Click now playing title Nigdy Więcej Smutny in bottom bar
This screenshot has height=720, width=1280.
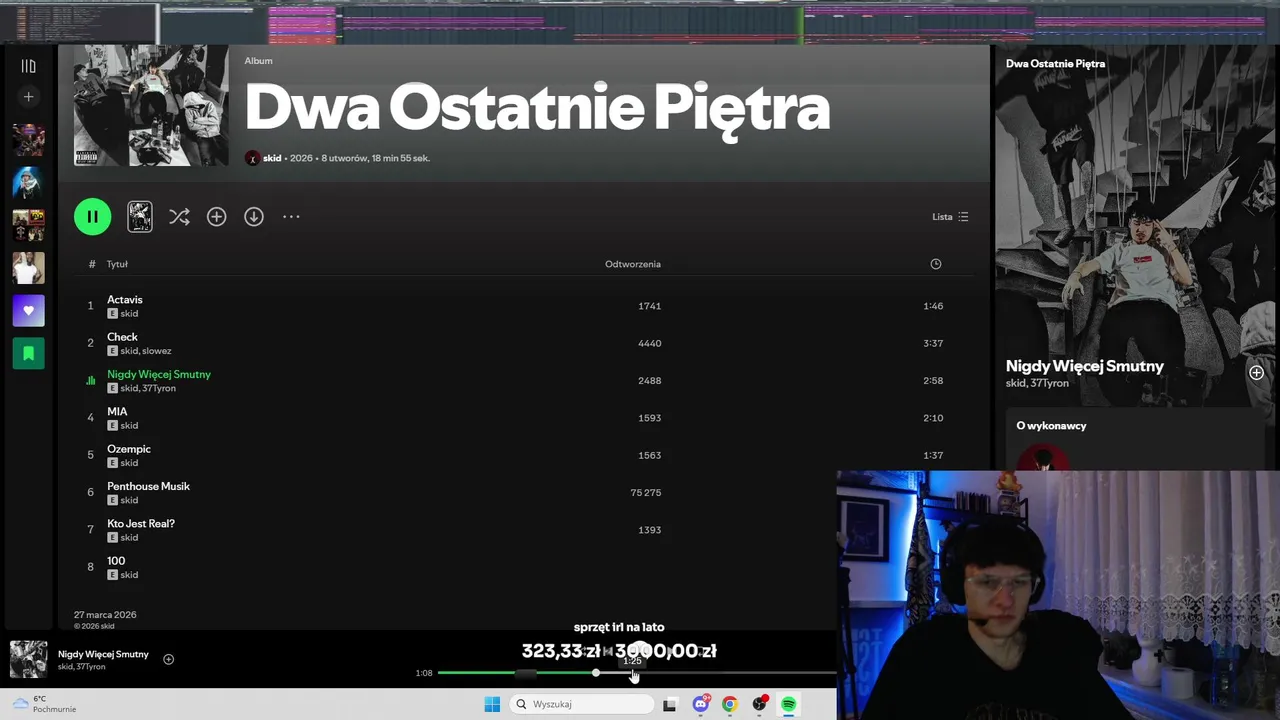point(103,654)
